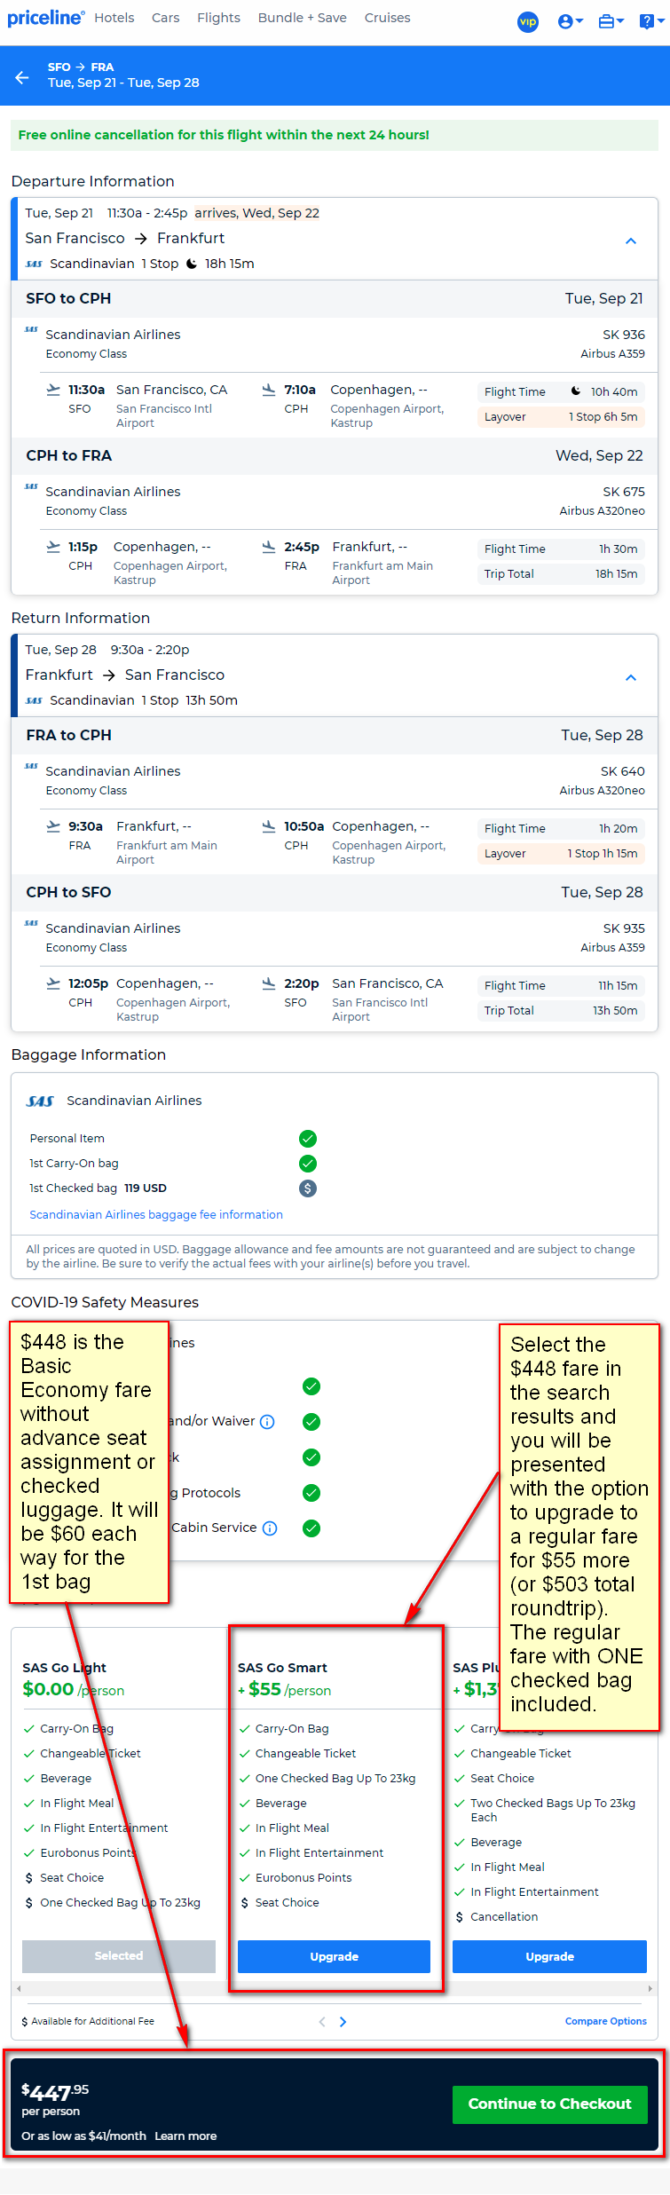Click the 1st Checked bag dollar icon
Viewport: 670px width, 2195px height.
pyautogui.click(x=308, y=1188)
